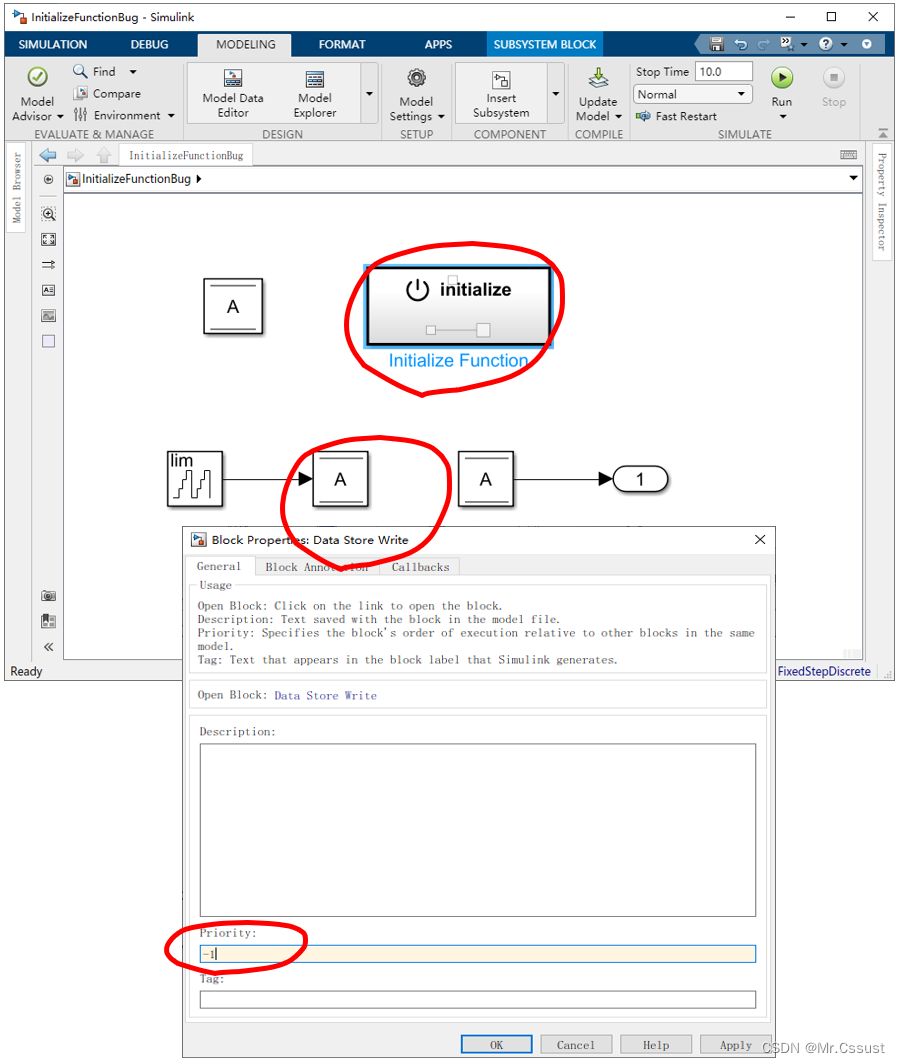
Task: Open the Callbacks tab in Block Properties
Action: (x=420, y=567)
